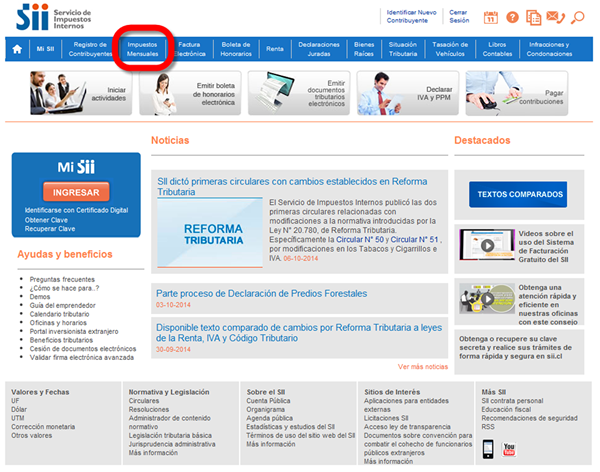600x472 pixels.
Task: Open Oficinas y horarios link
Action: [x=58, y=323]
